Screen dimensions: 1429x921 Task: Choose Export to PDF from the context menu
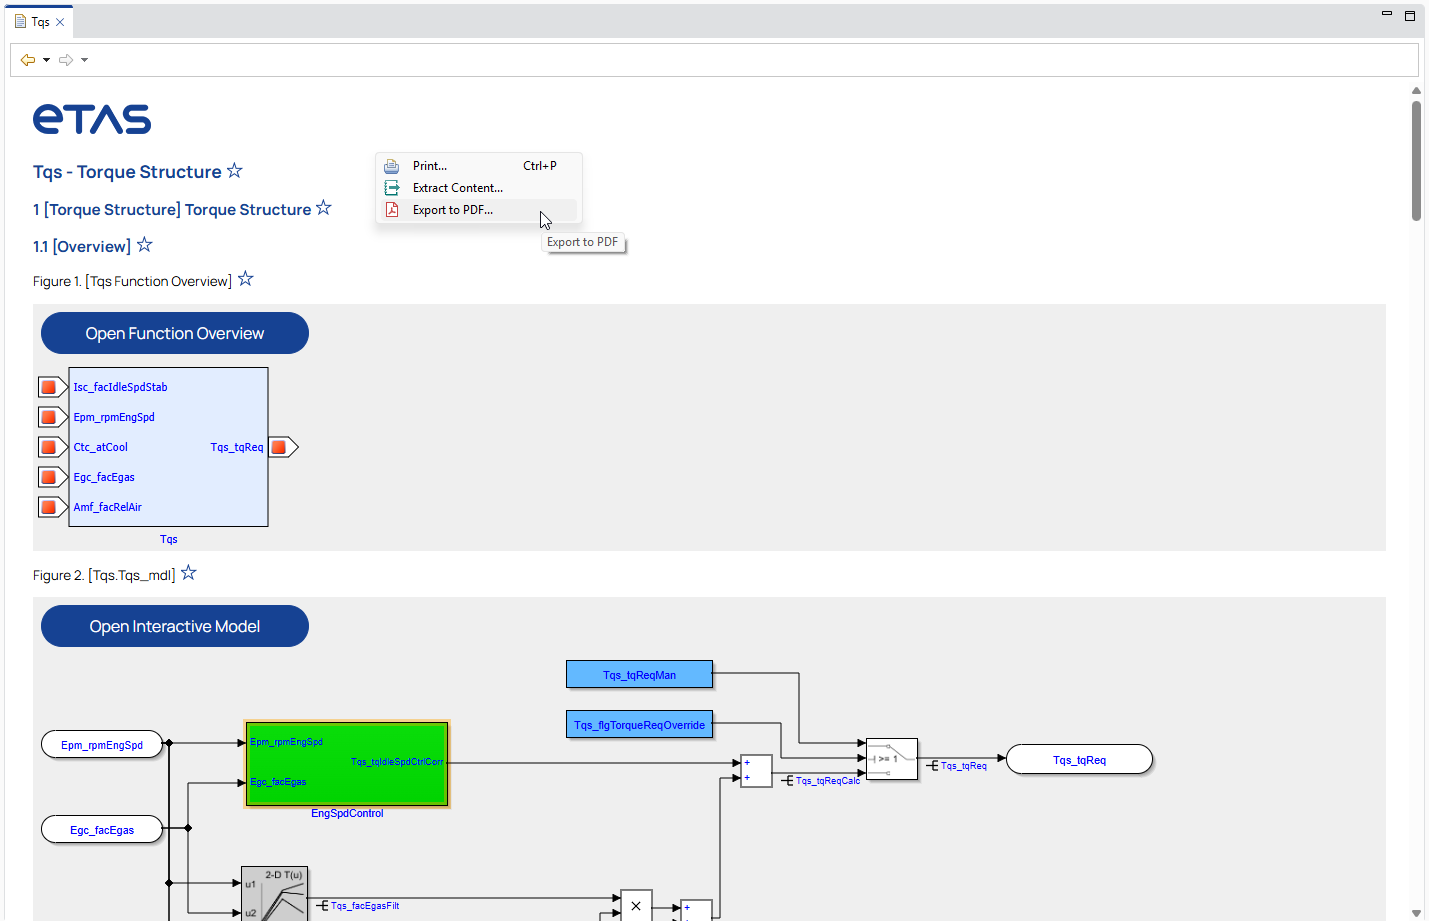451,210
